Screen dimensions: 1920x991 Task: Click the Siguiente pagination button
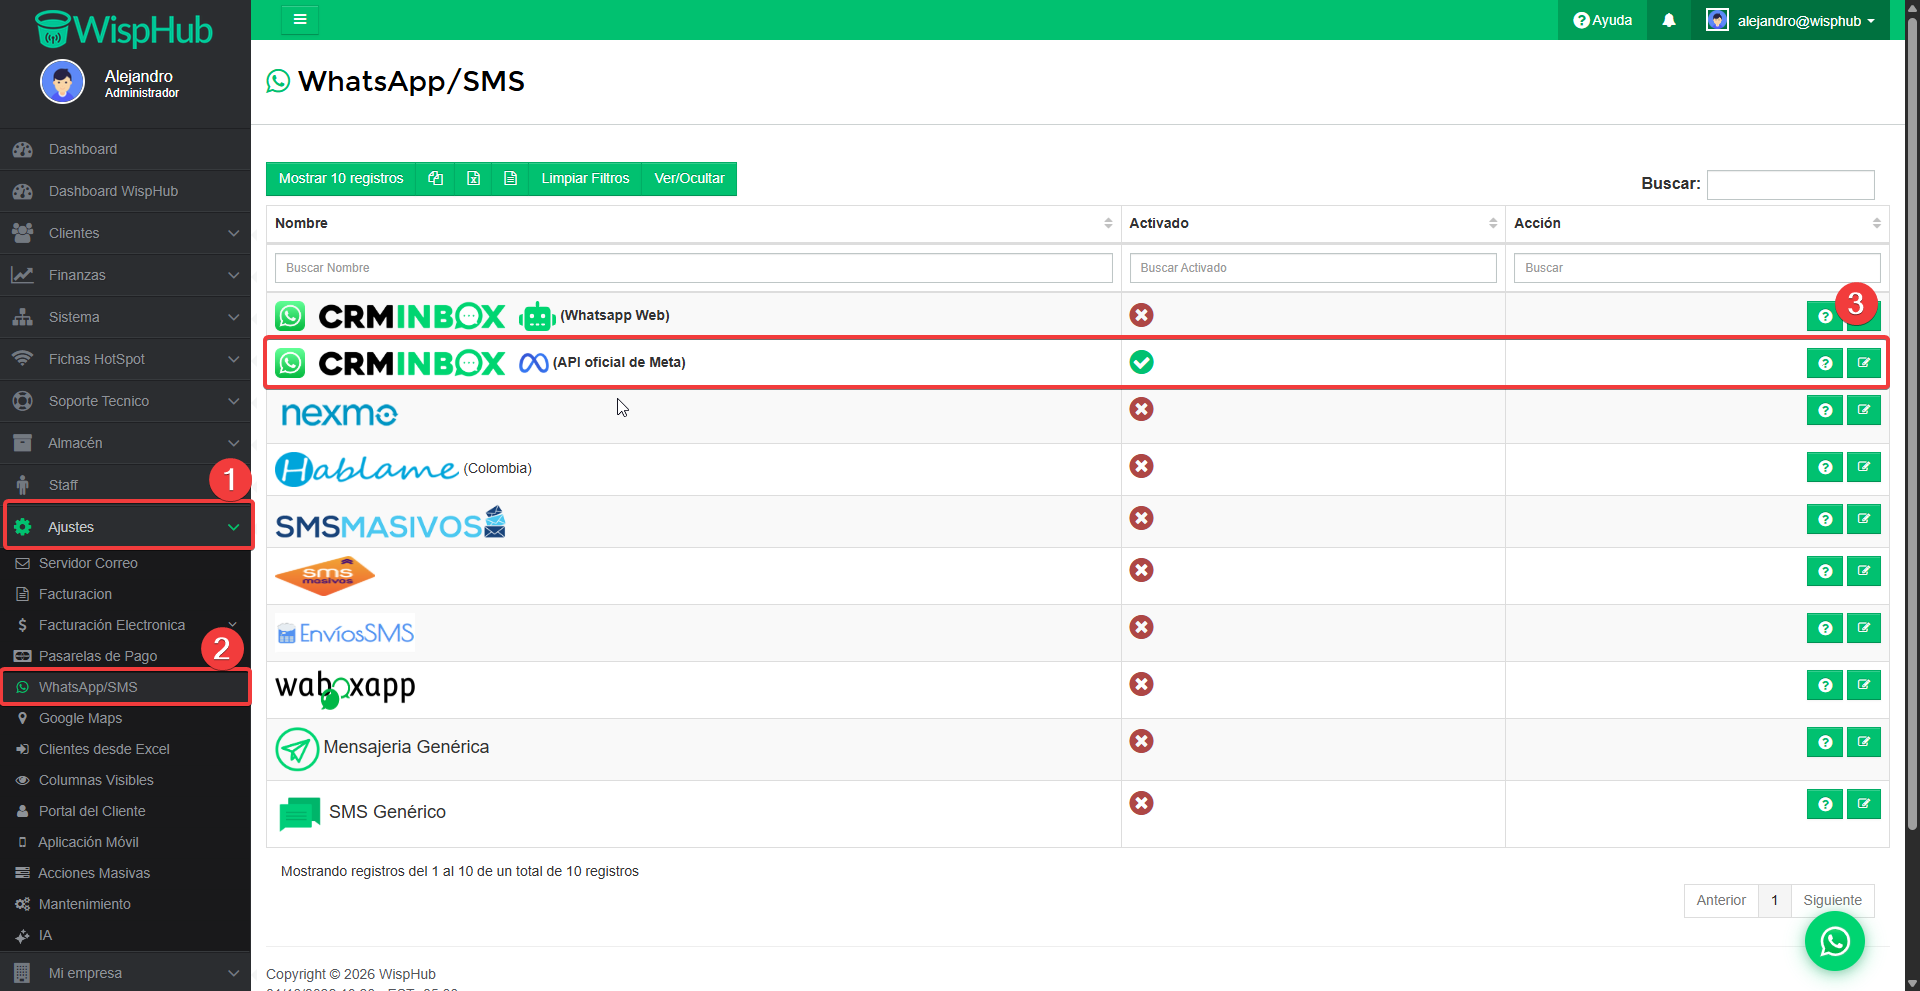(1832, 900)
